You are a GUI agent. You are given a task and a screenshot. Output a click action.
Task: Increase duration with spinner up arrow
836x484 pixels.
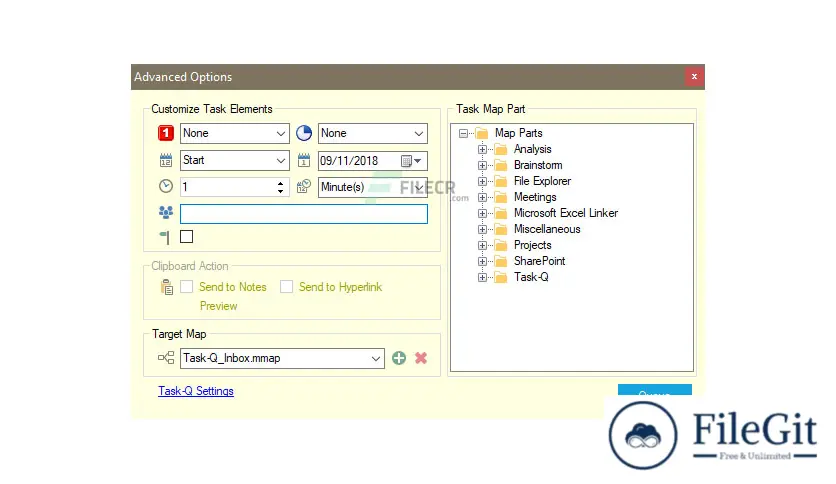280,183
